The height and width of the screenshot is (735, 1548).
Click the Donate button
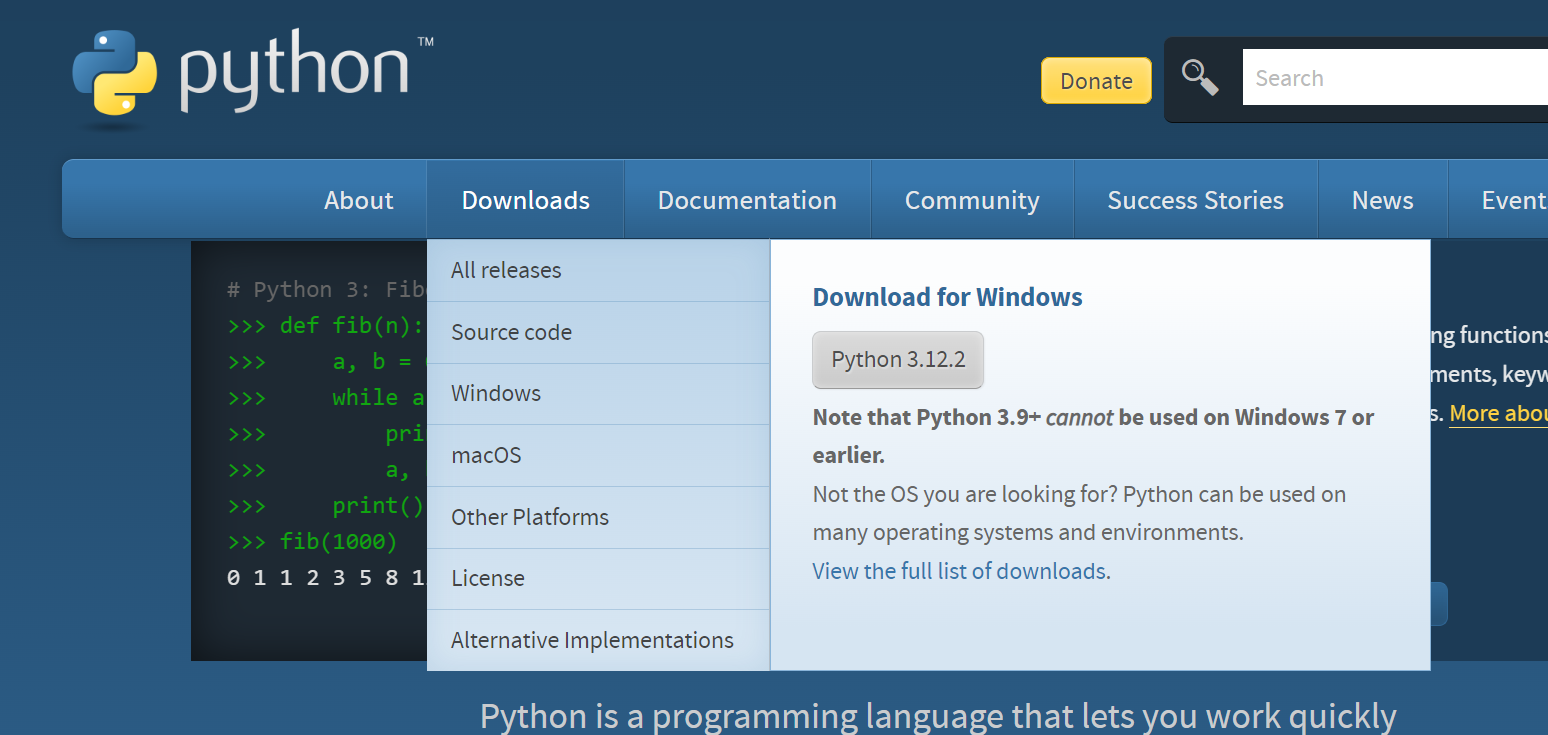pos(1096,81)
